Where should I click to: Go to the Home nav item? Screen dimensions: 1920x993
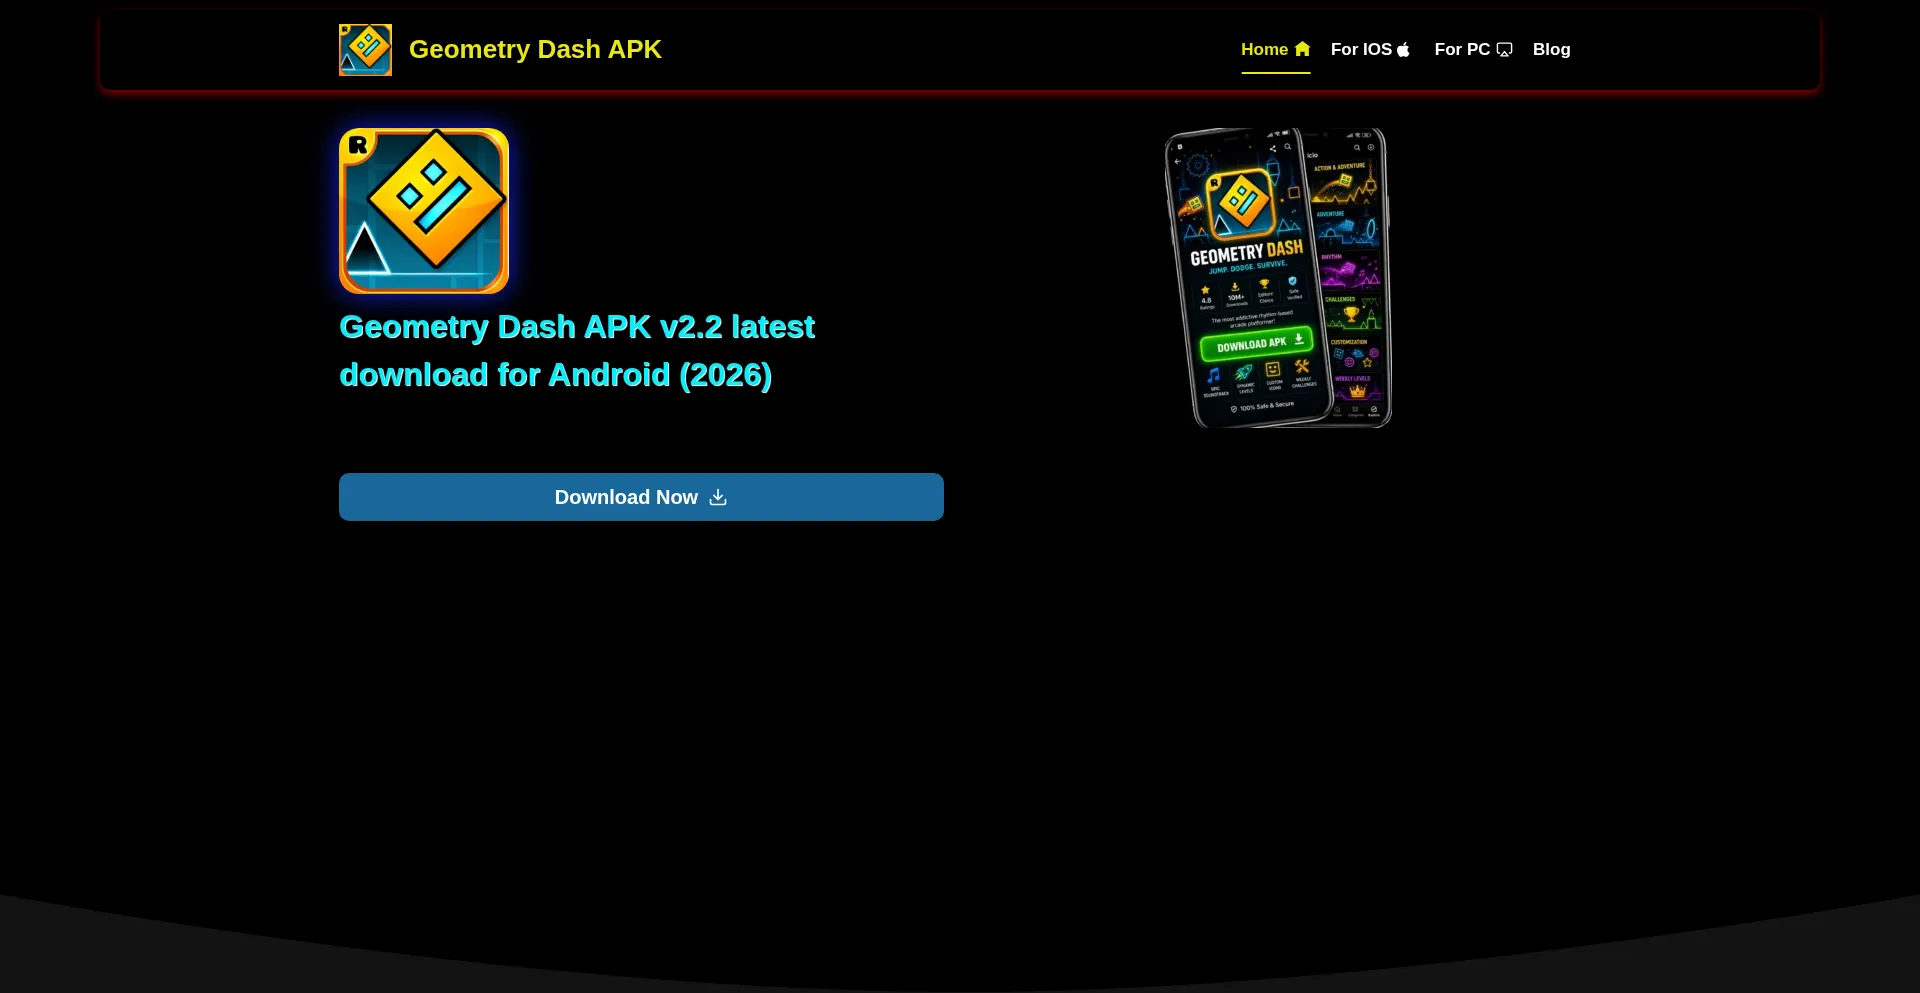coord(1275,49)
